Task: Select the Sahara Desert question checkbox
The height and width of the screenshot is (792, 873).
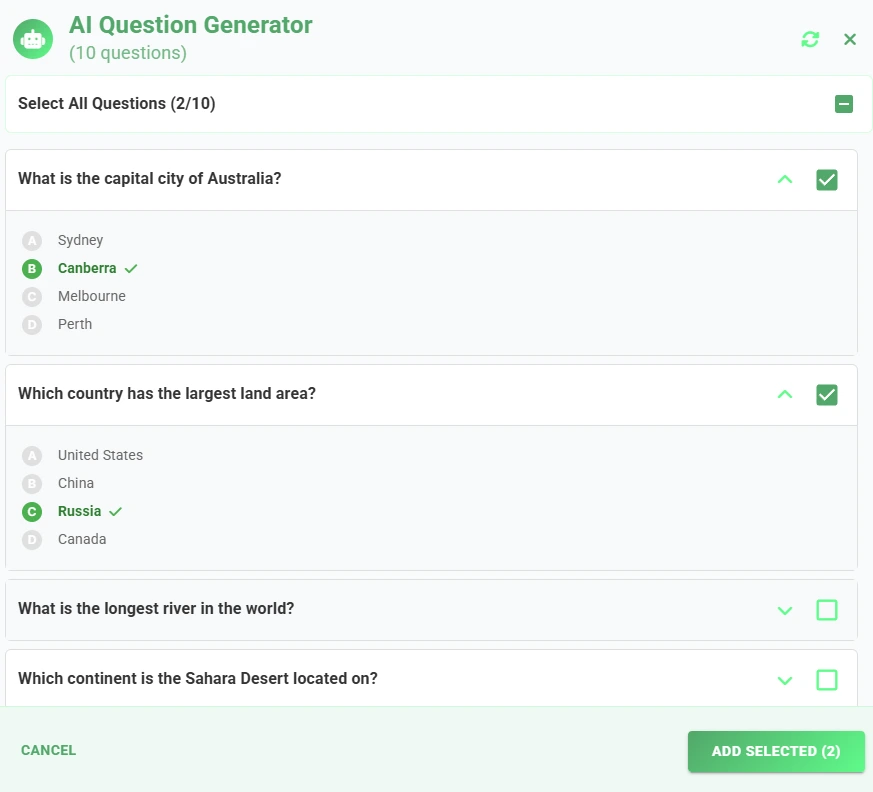Action: click(x=826, y=680)
